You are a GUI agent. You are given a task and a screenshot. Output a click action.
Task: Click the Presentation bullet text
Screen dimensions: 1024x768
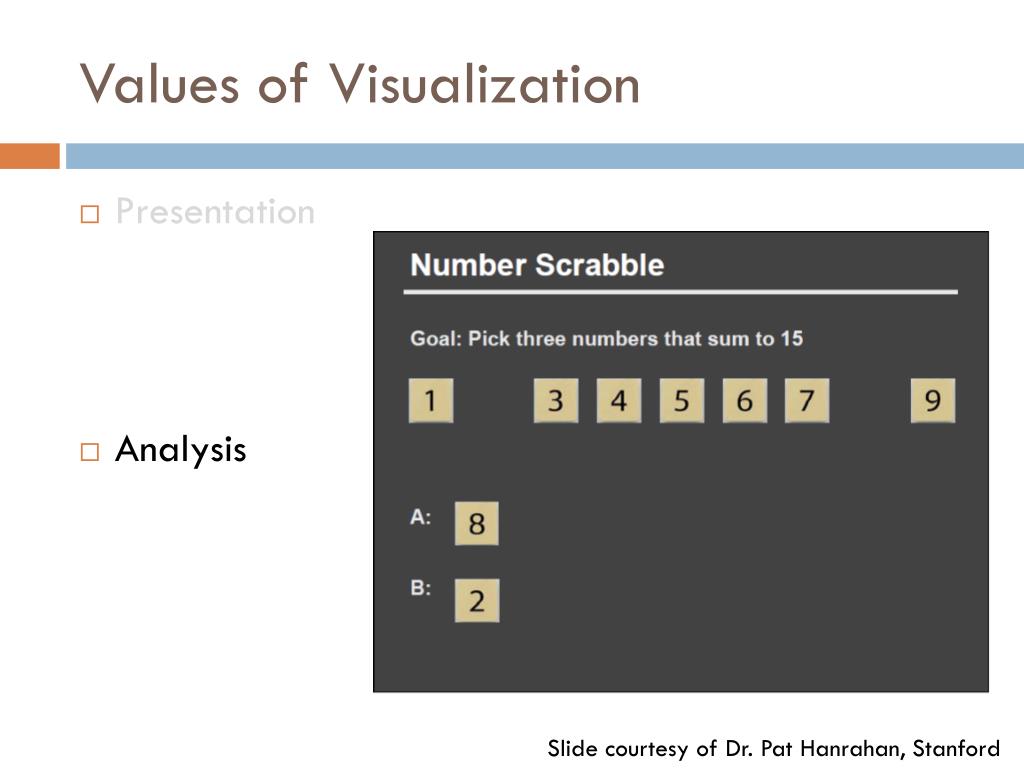216,212
